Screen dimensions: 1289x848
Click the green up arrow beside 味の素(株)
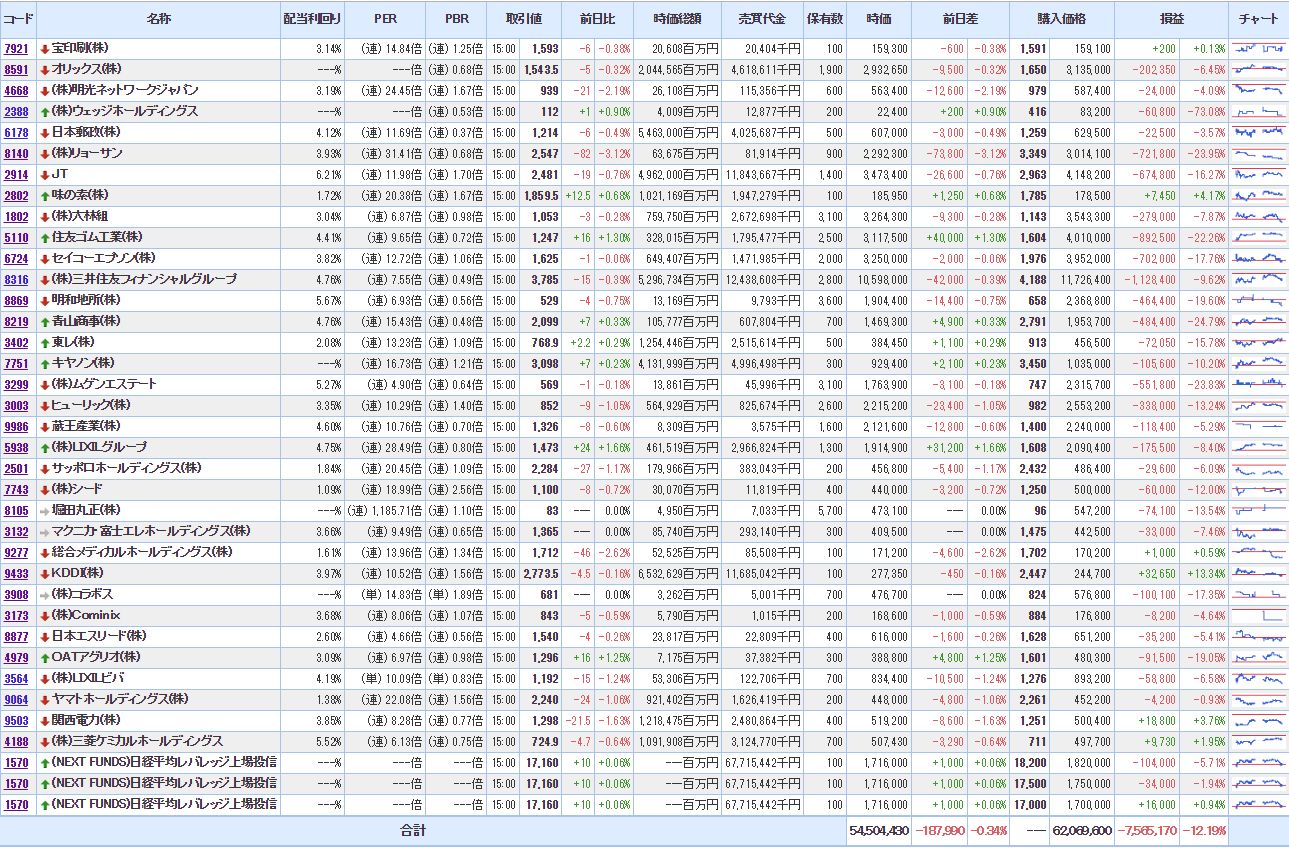(x=44, y=195)
